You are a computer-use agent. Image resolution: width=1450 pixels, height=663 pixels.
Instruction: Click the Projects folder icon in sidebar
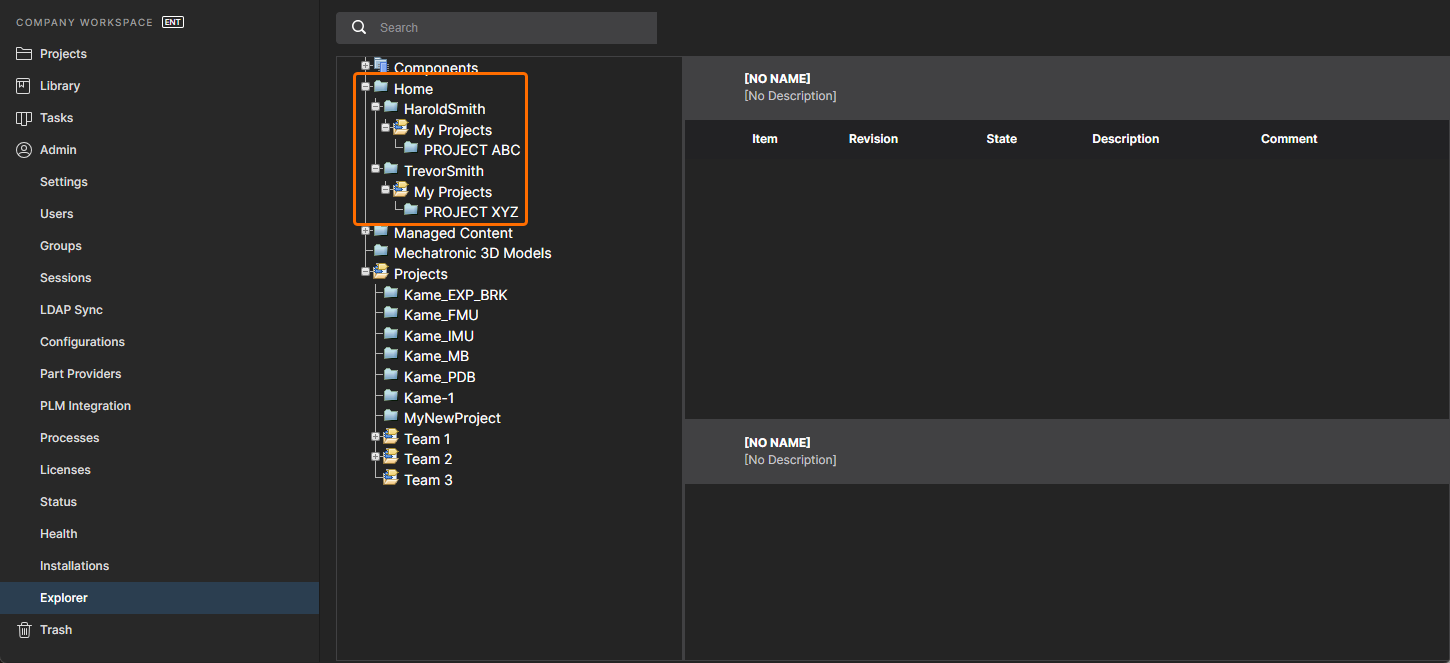tap(24, 54)
